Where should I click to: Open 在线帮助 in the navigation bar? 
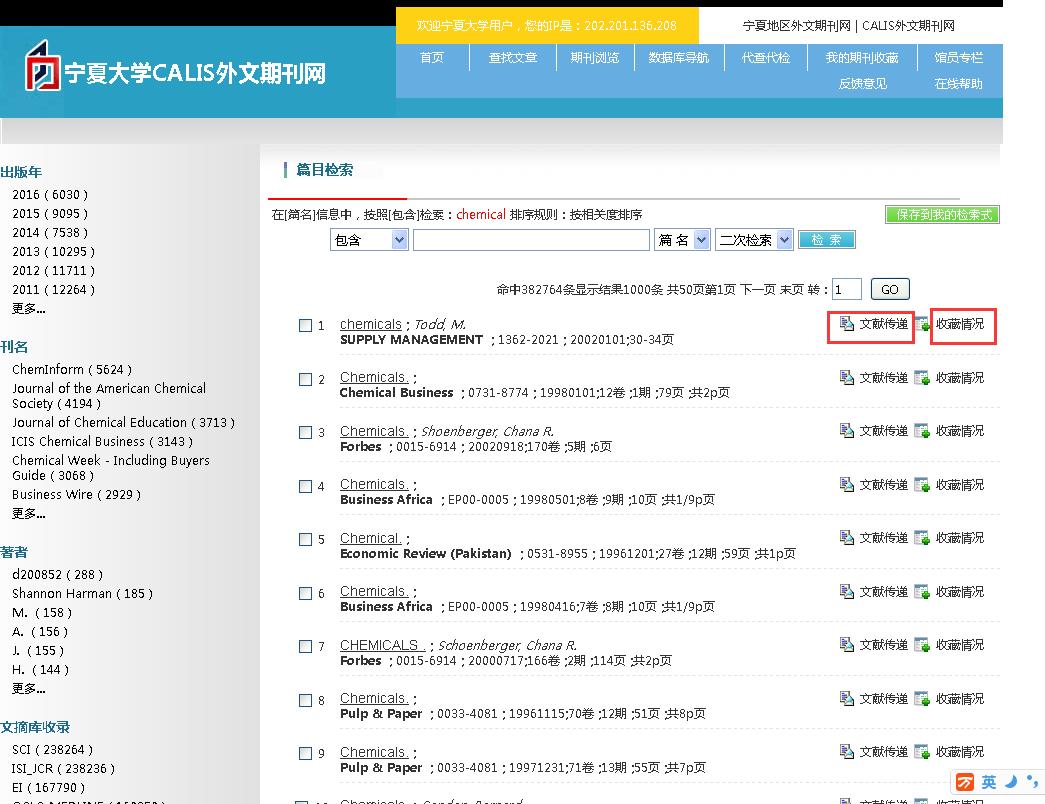(958, 83)
